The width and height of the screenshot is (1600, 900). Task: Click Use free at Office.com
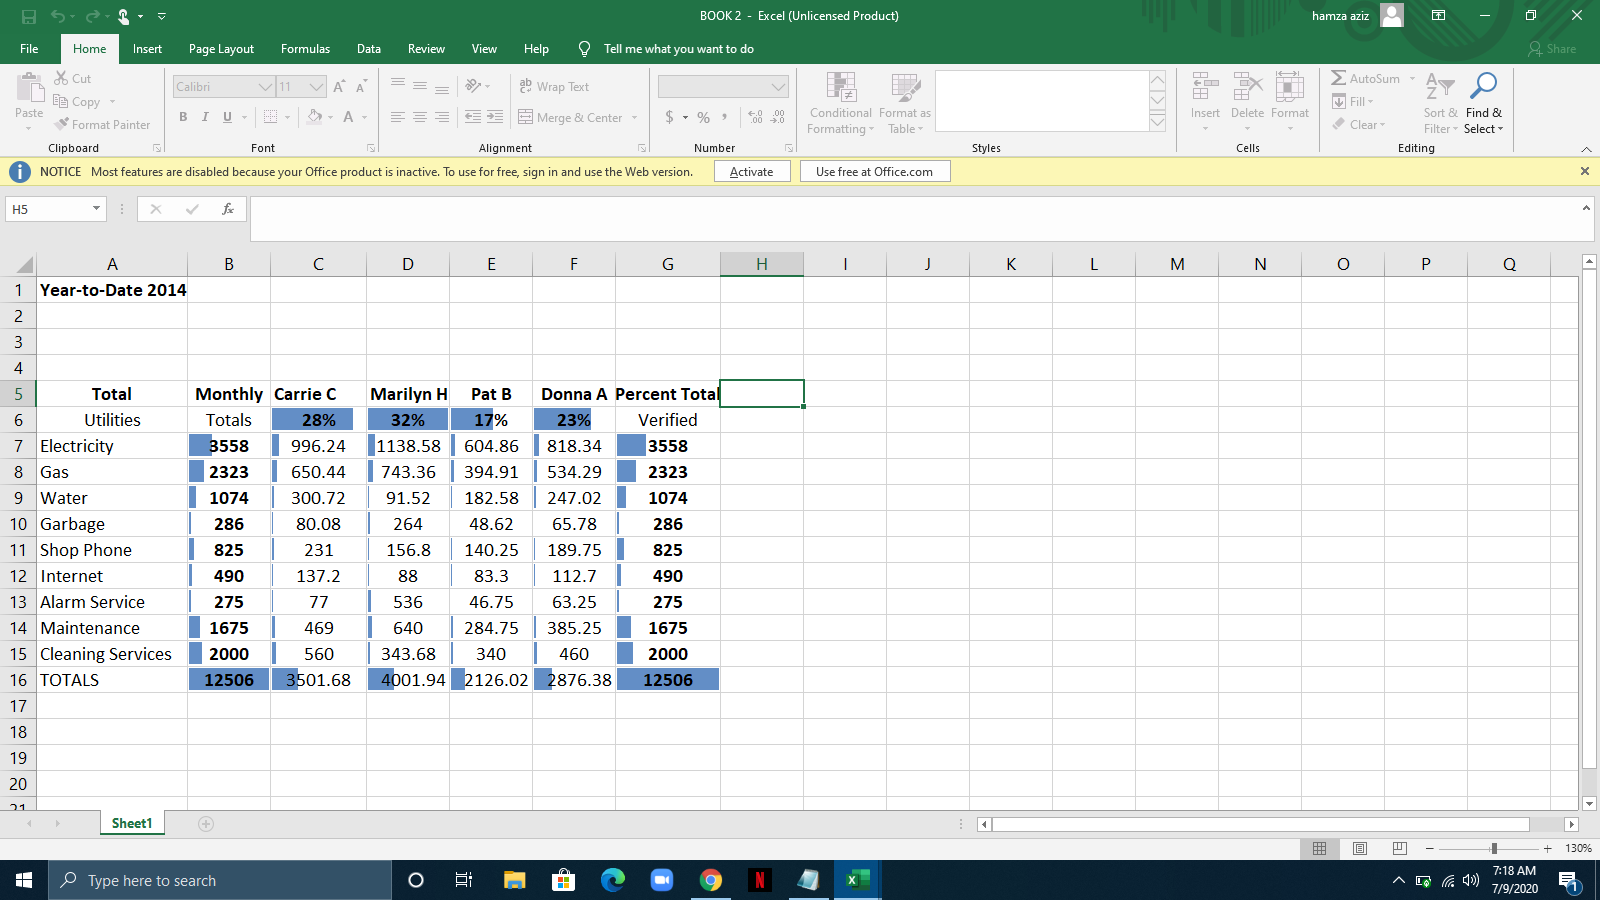tap(874, 171)
